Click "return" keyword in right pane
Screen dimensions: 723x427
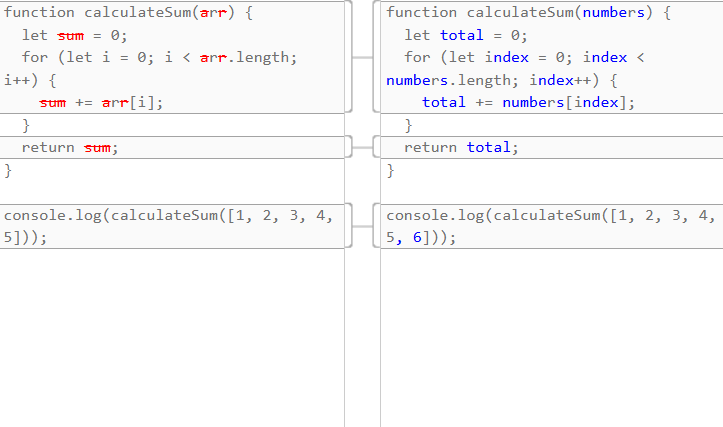[430, 148]
